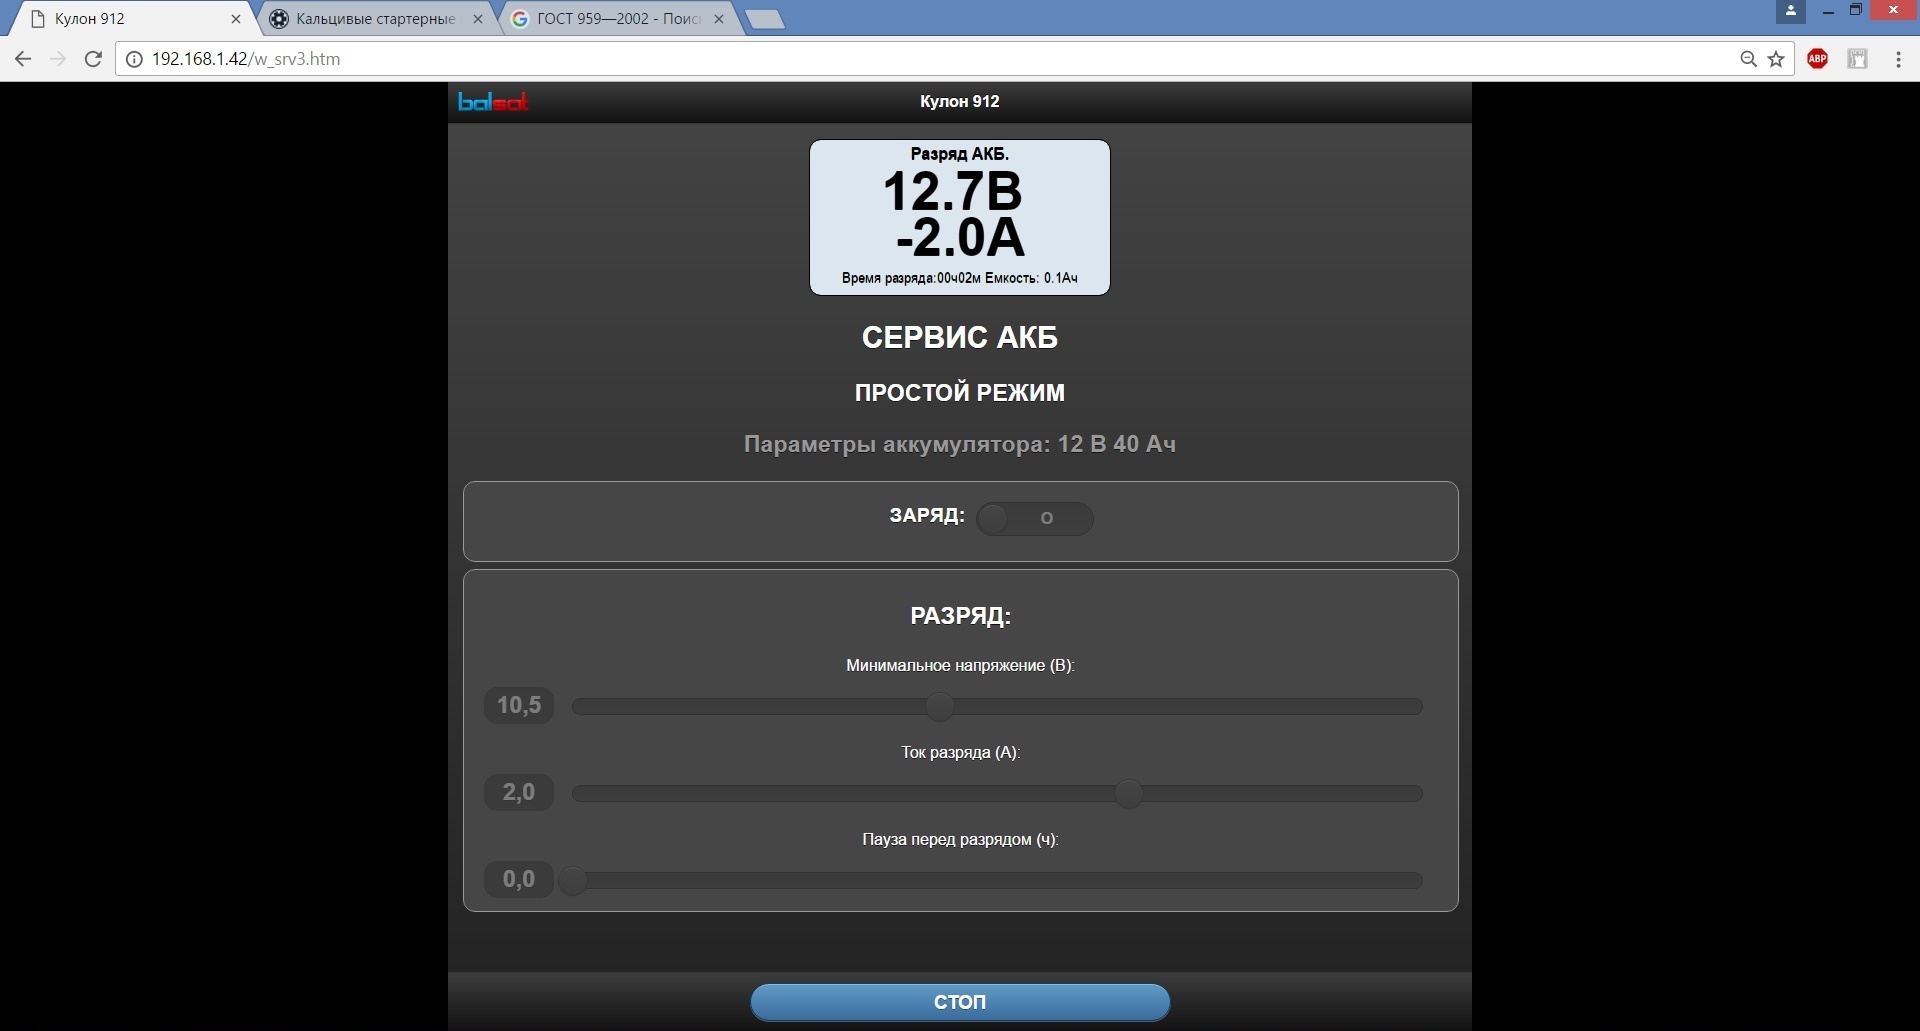Click the browser back arrow

coord(23,59)
